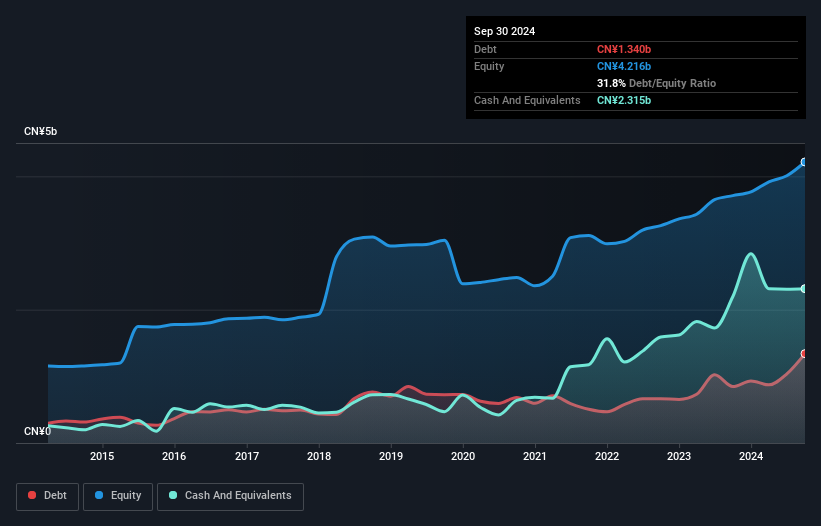
Task: Click the Sep 30 2024 tooltip date
Action: click(x=504, y=31)
